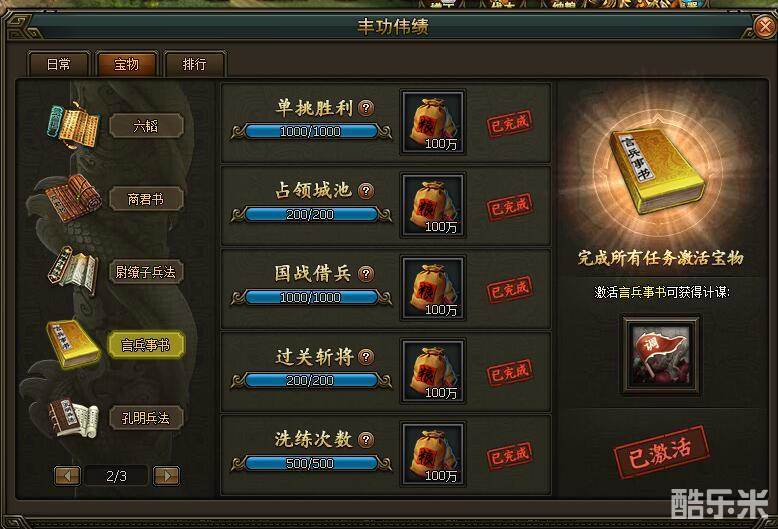Click the red flag stratagem reward thumbnail

click(661, 354)
